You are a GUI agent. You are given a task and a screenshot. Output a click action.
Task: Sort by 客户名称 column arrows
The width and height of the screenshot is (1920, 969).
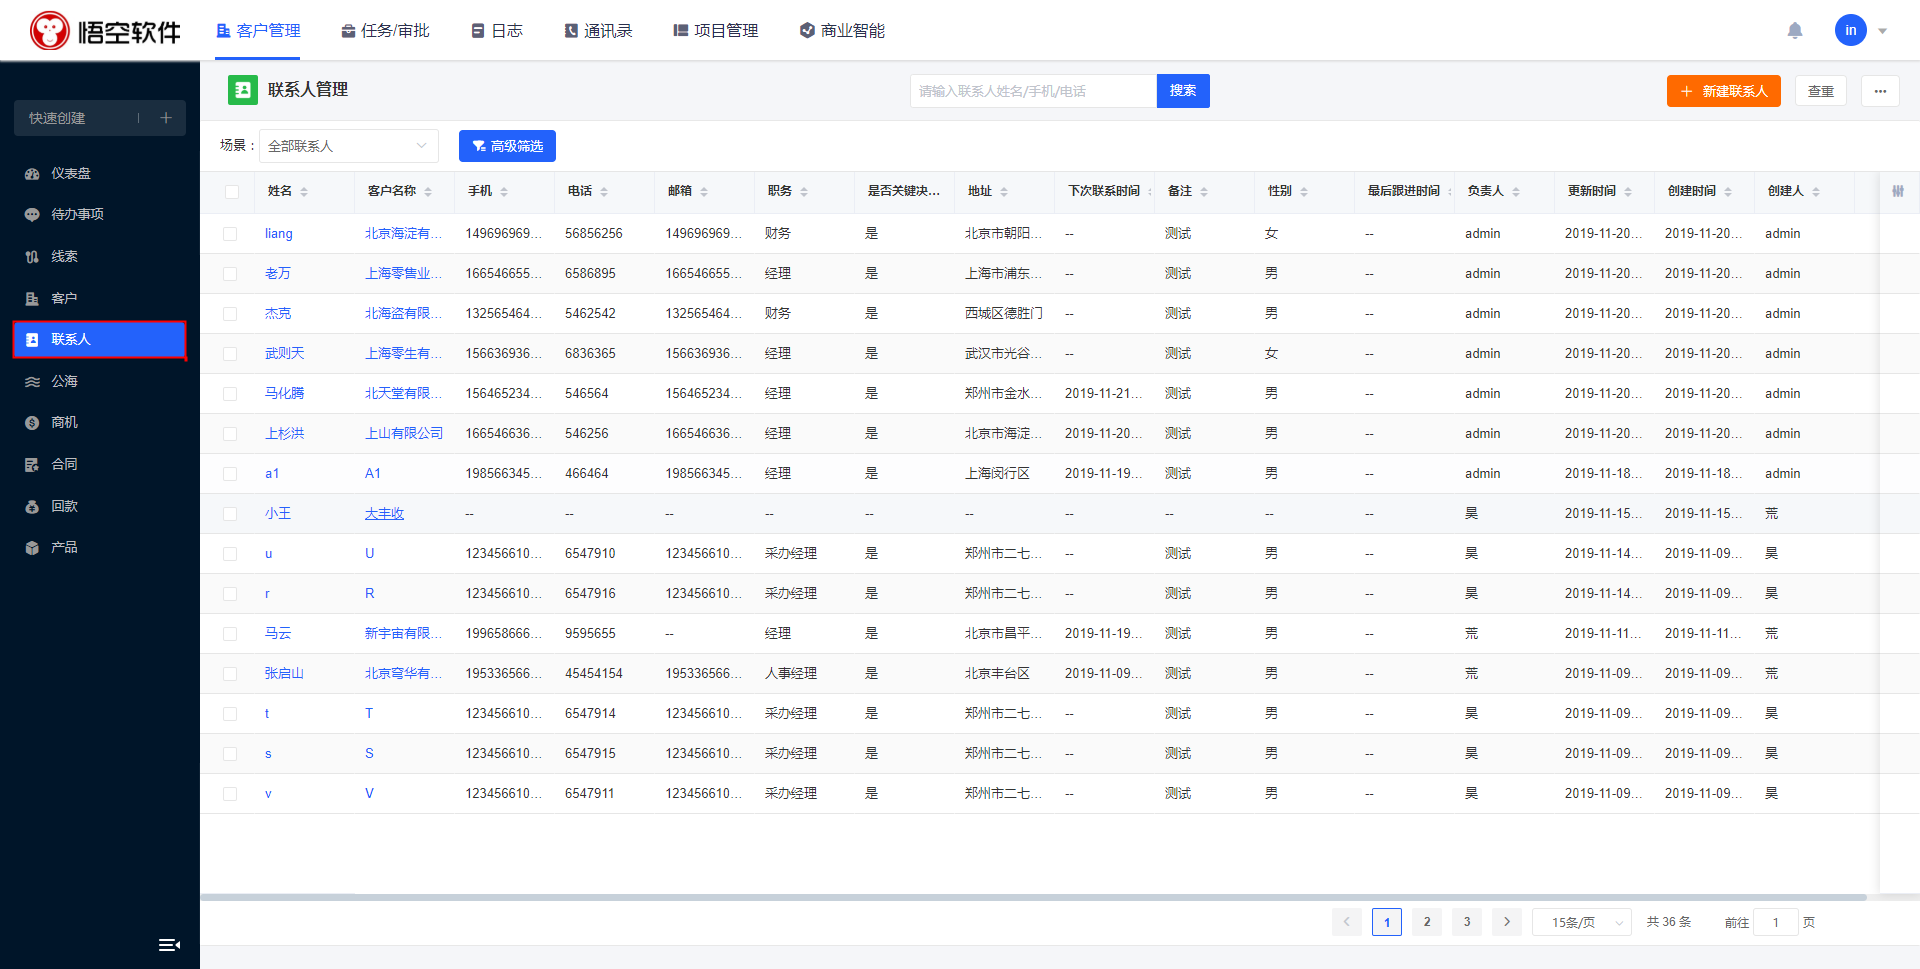click(428, 191)
